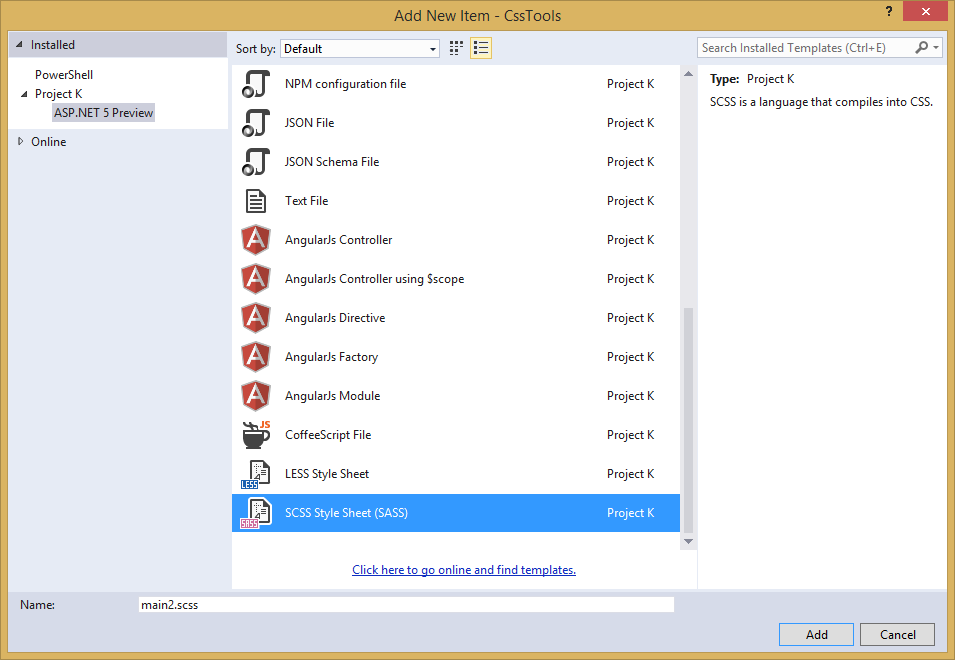
Task: Open the dialog help question mark
Action: click(x=889, y=11)
